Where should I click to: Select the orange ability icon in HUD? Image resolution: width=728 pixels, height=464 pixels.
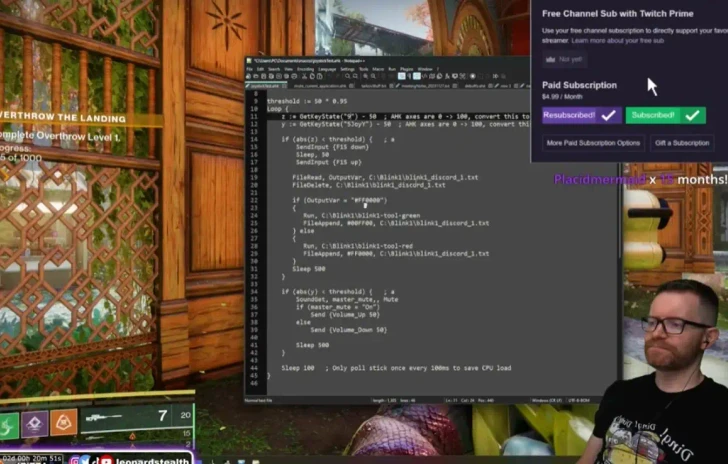[64, 423]
